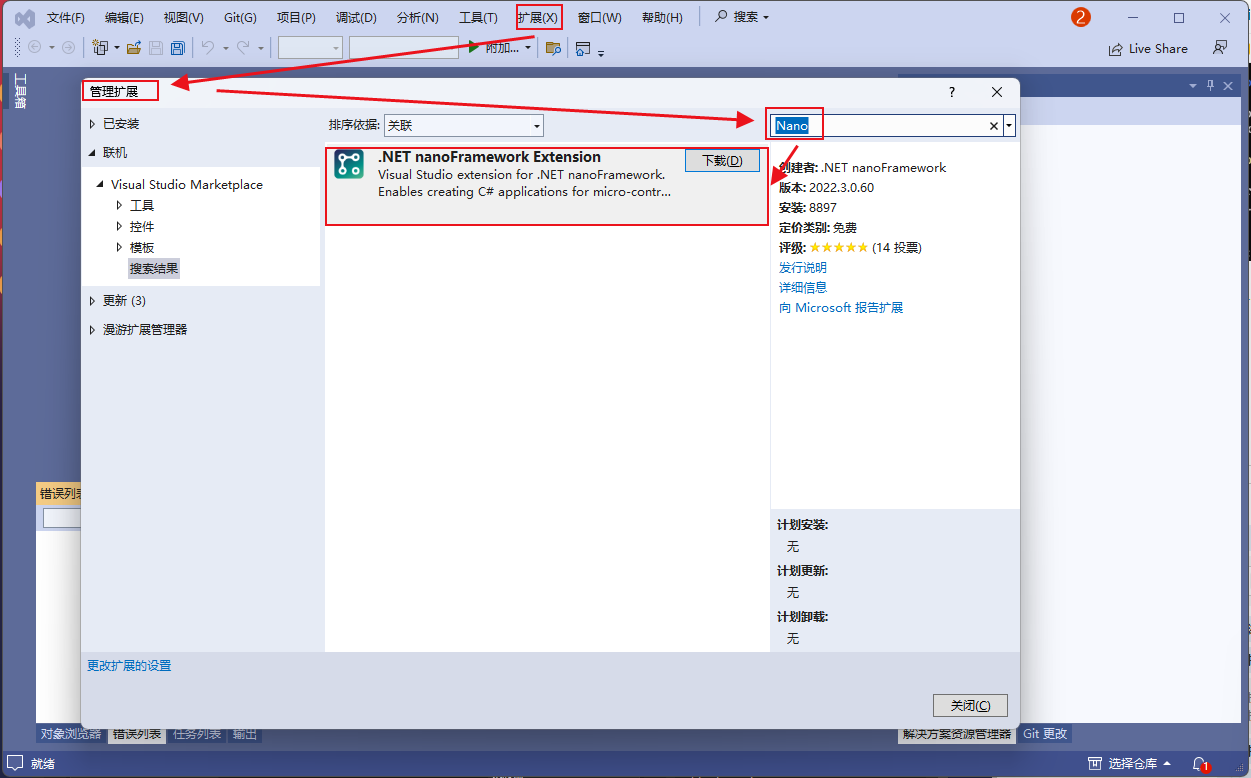Click the redo arrow icon
1251x778 pixels.
click(242, 47)
